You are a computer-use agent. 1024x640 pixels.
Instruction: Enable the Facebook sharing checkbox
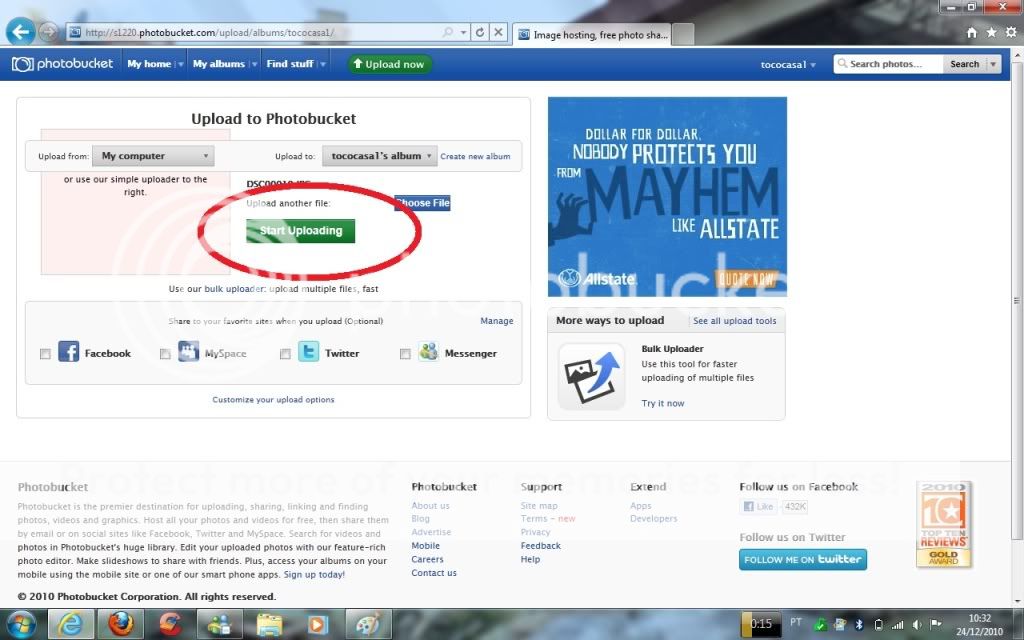coord(45,354)
